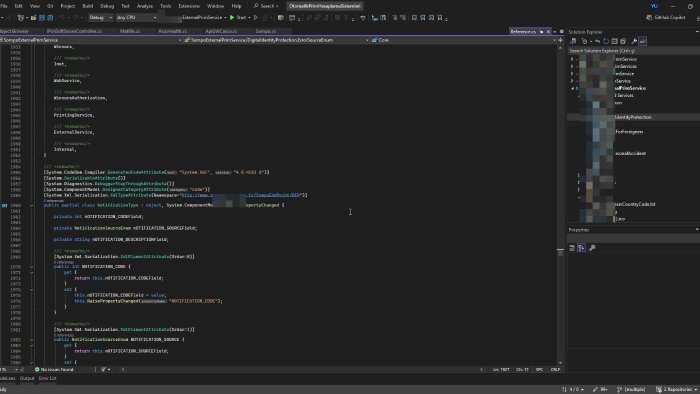
Task: Click the YU account badge
Action: pyautogui.click(x=654, y=6)
